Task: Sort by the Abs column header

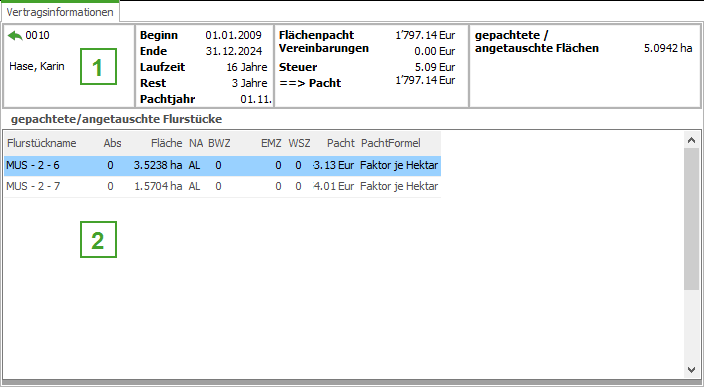Action: (112, 143)
